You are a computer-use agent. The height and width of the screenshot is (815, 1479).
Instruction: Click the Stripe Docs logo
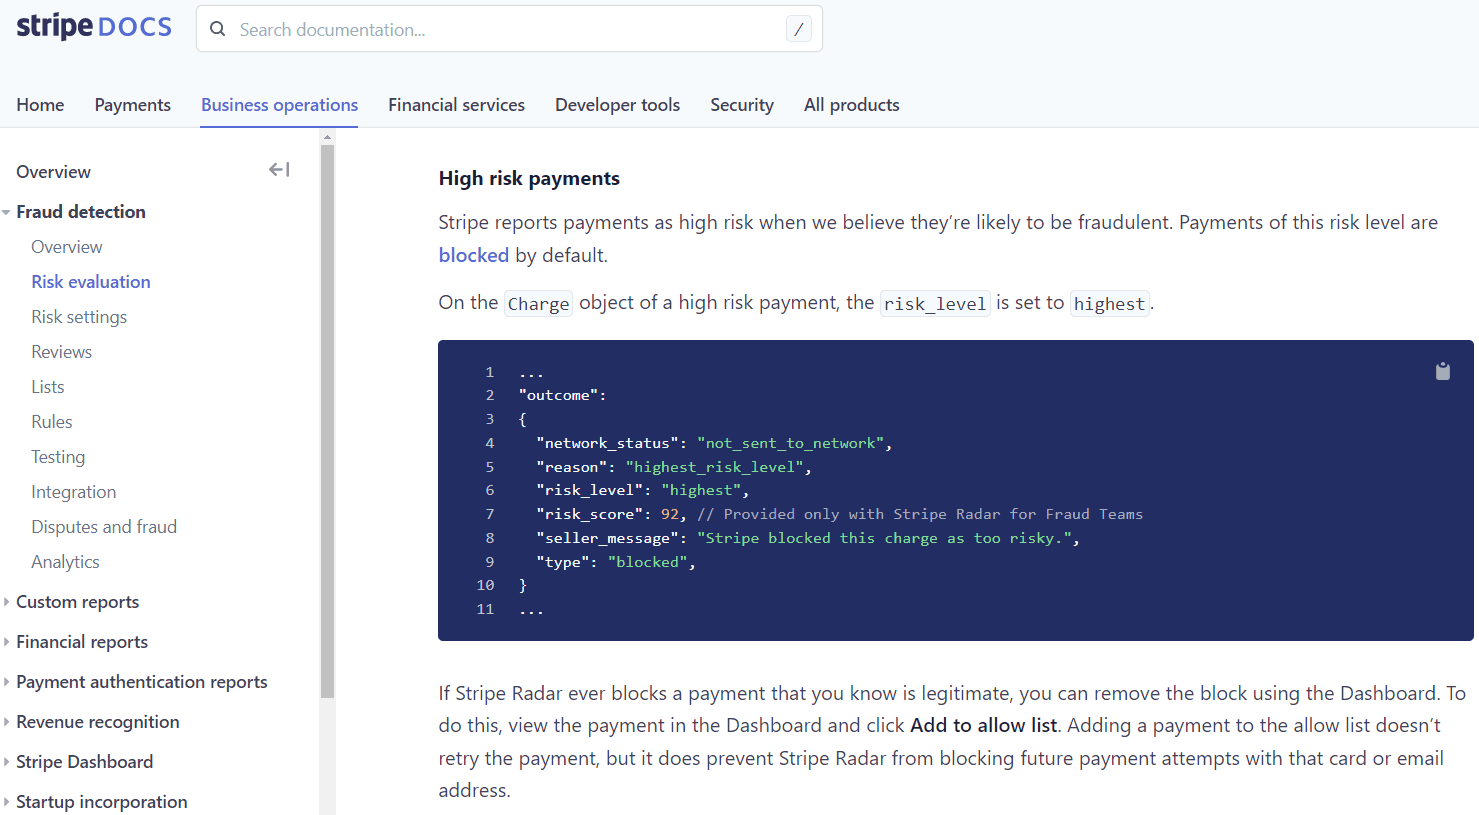[x=94, y=27]
